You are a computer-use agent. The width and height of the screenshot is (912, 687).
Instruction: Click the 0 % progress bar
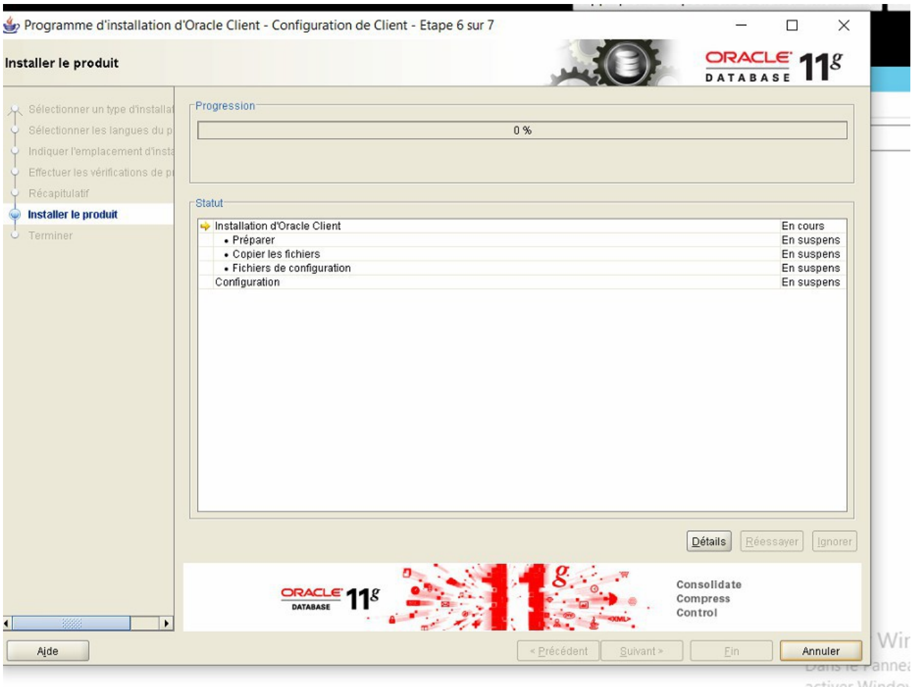522,130
